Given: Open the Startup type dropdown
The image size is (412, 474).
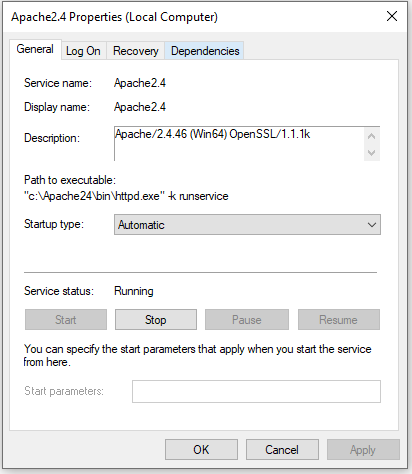Looking at the screenshot, I should coord(247,225).
